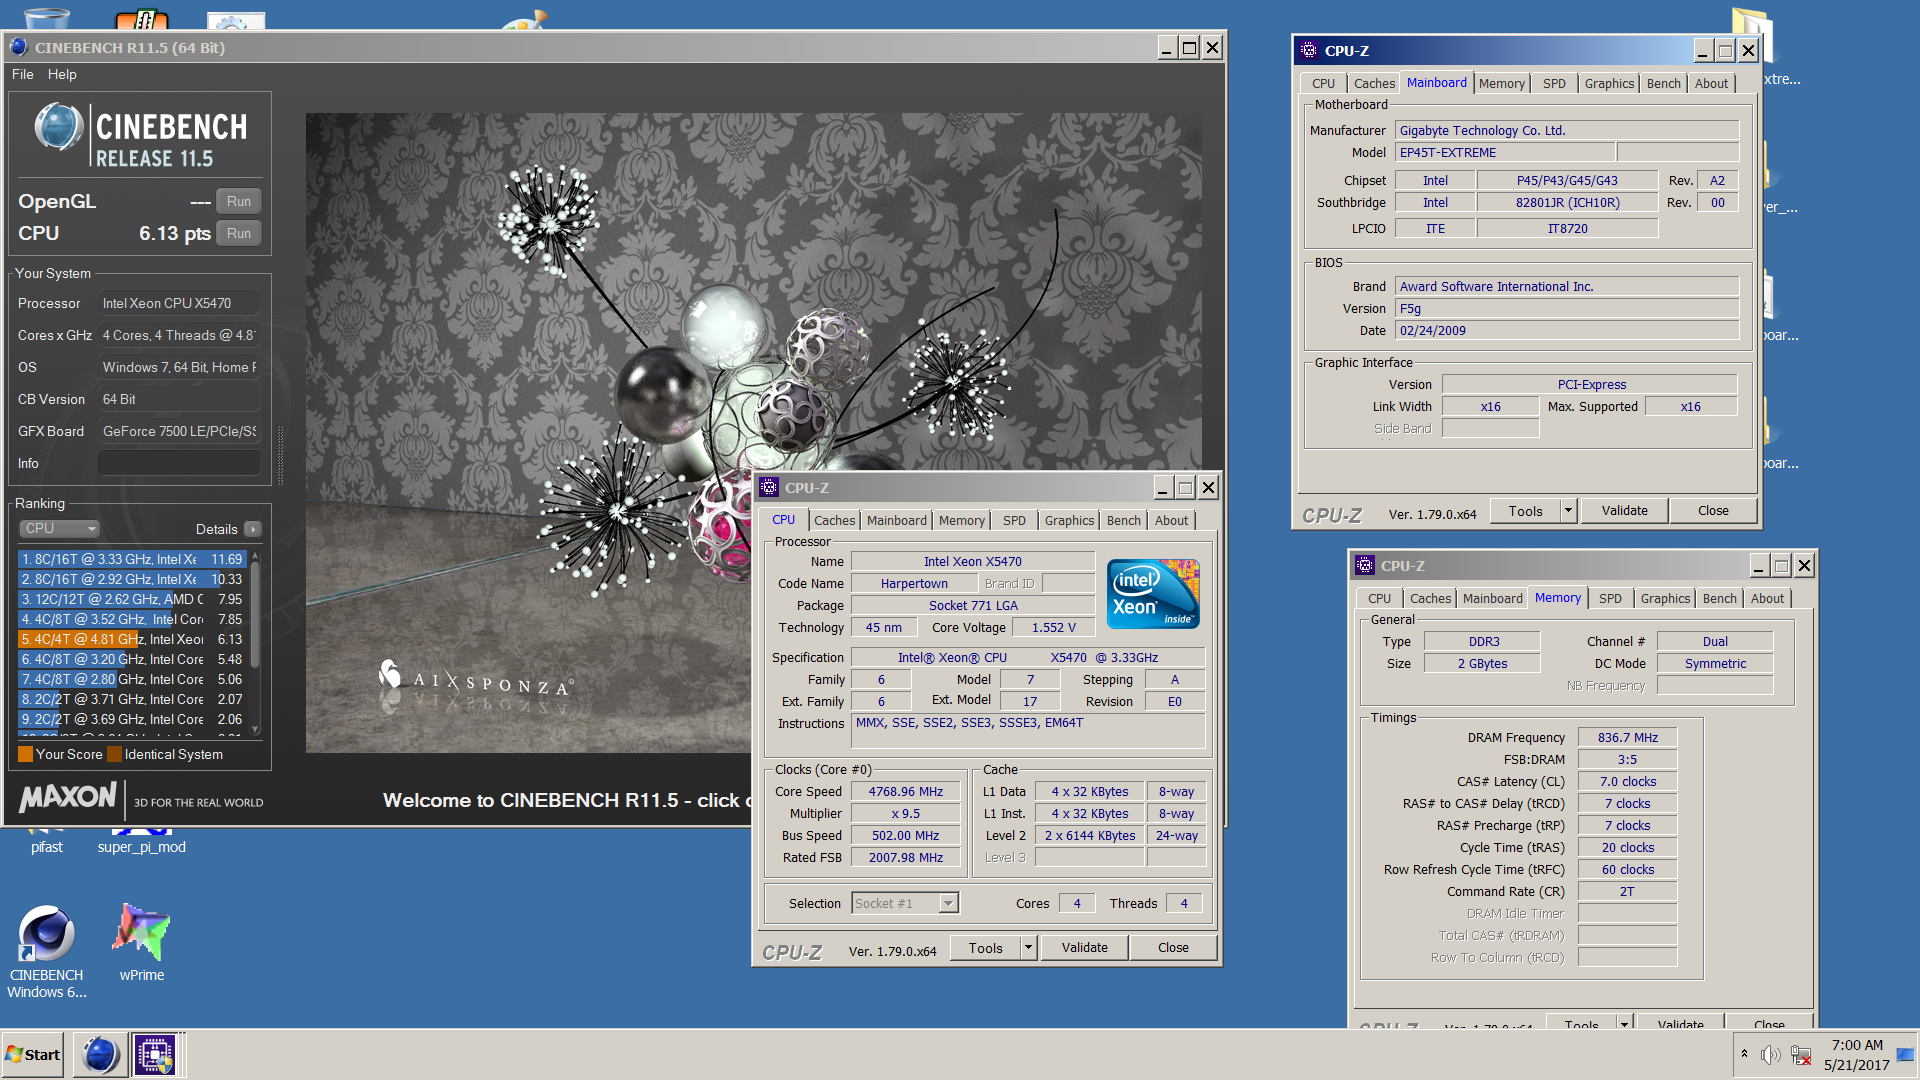
Task: Click the orange Your Score color swatch
Action: (25, 754)
